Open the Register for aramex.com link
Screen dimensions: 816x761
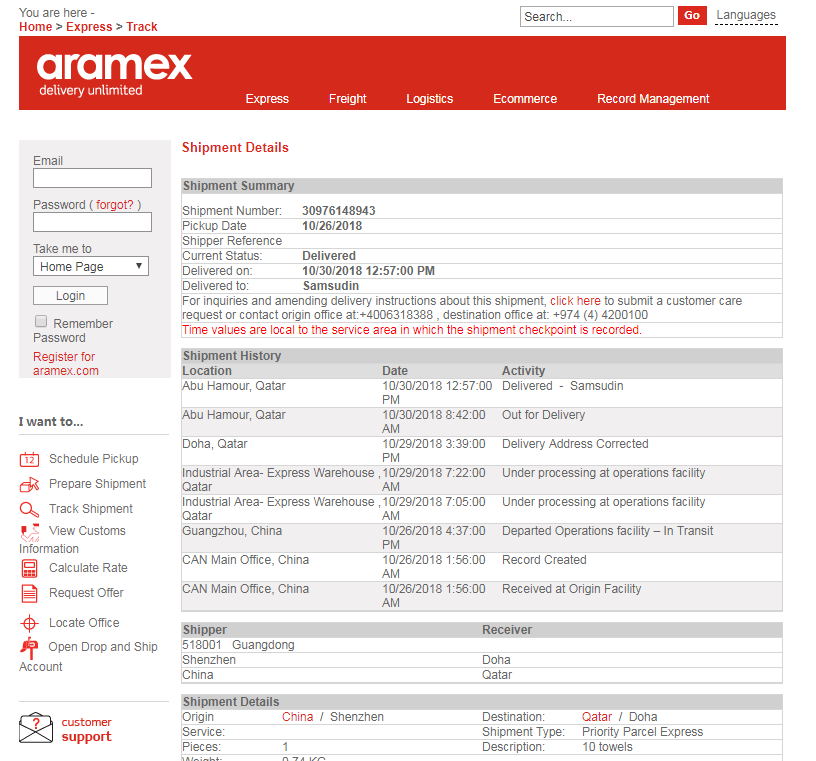point(65,364)
